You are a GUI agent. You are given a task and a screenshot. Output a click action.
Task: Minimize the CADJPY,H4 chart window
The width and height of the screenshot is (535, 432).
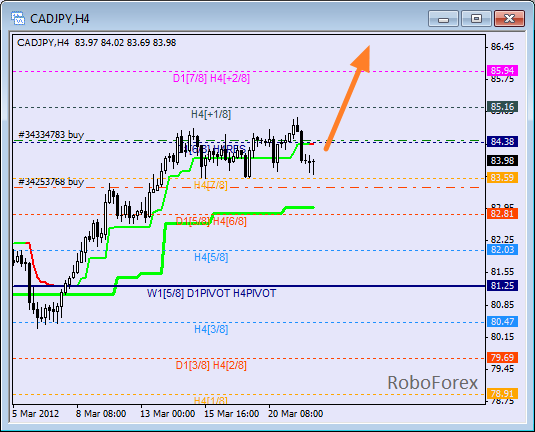(443, 19)
